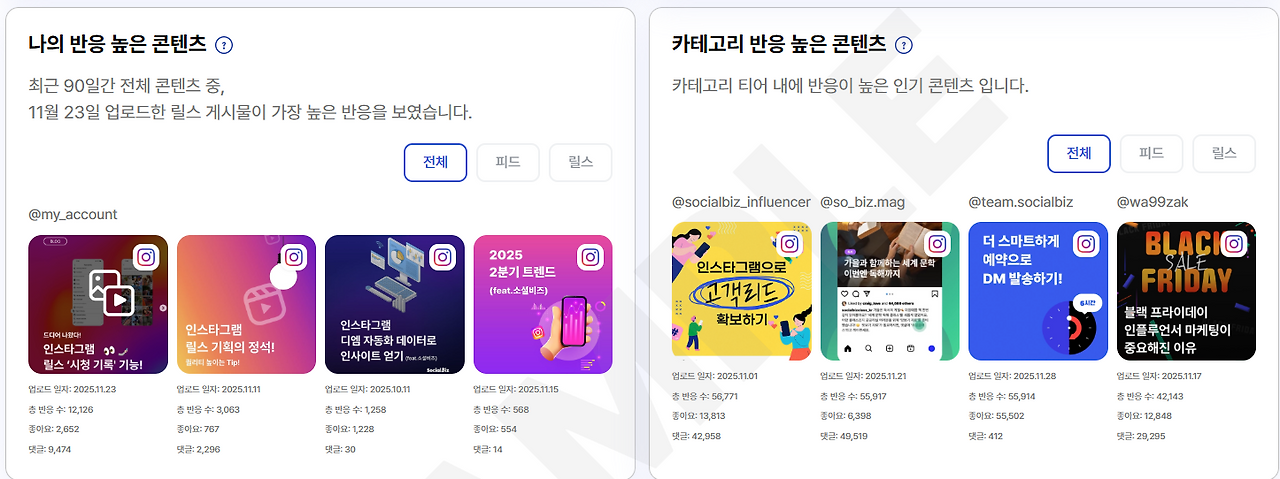Select 전체 filter in category content panel
This screenshot has height=479, width=1280.
(x=1079, y=153)
